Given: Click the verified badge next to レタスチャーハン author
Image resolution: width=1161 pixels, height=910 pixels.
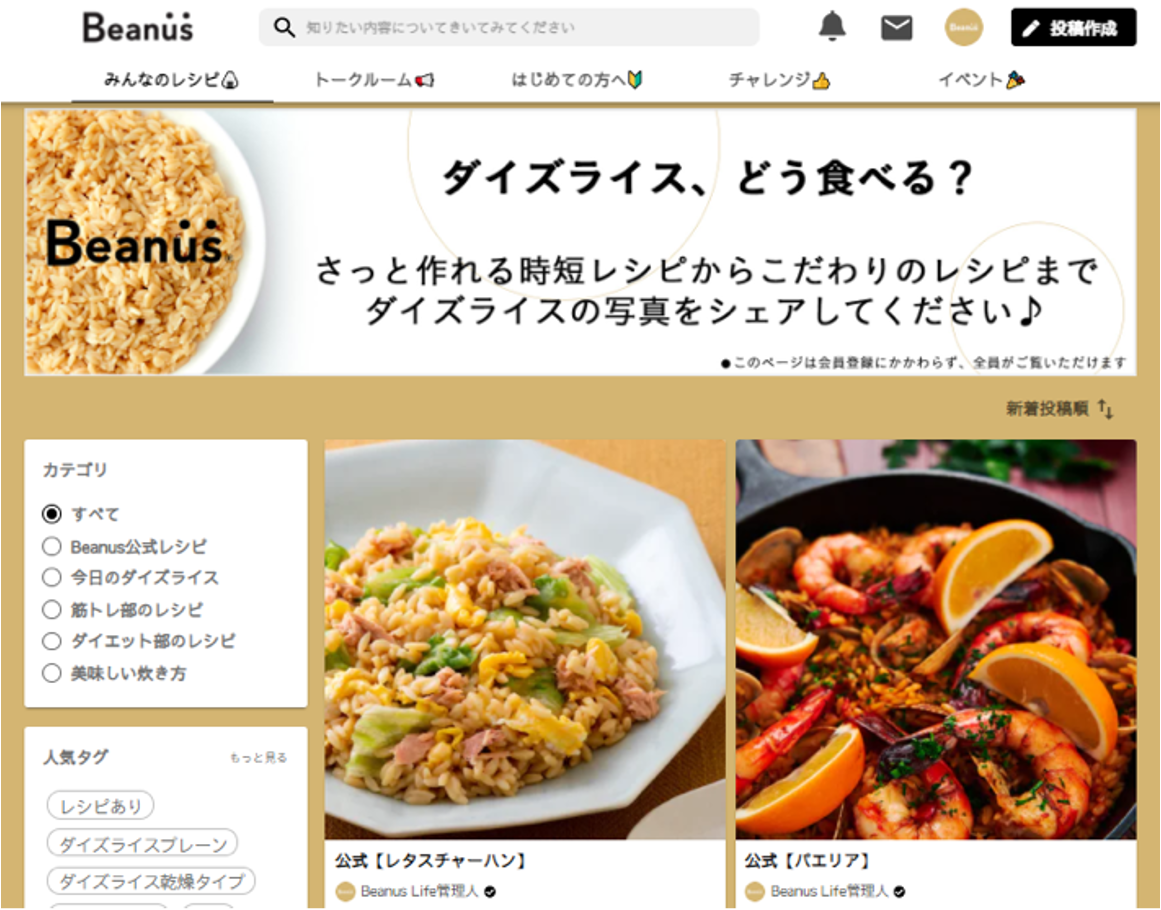Looking at the screenshot, I should (x=489, y=891).
